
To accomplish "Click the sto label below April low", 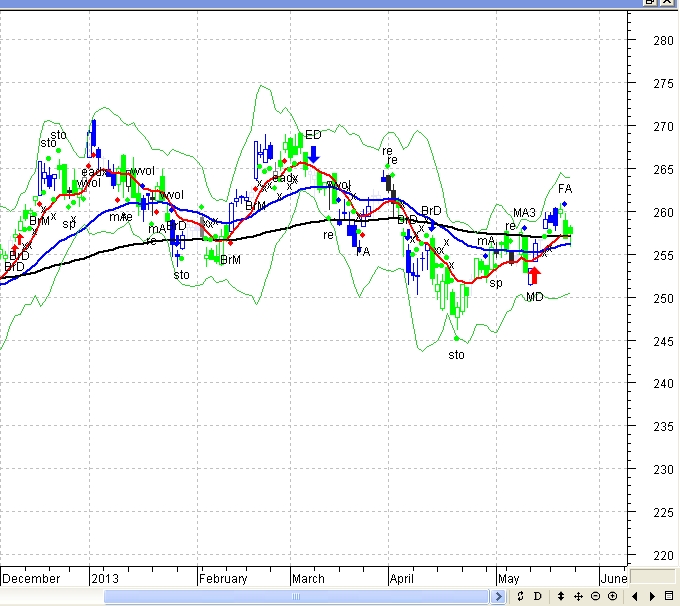I will 456,355.
